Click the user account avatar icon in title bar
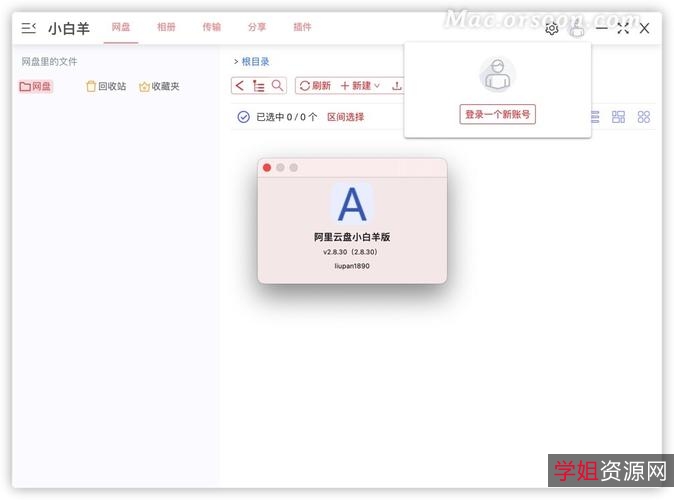The image size is (674, 500). coord(577,29)
